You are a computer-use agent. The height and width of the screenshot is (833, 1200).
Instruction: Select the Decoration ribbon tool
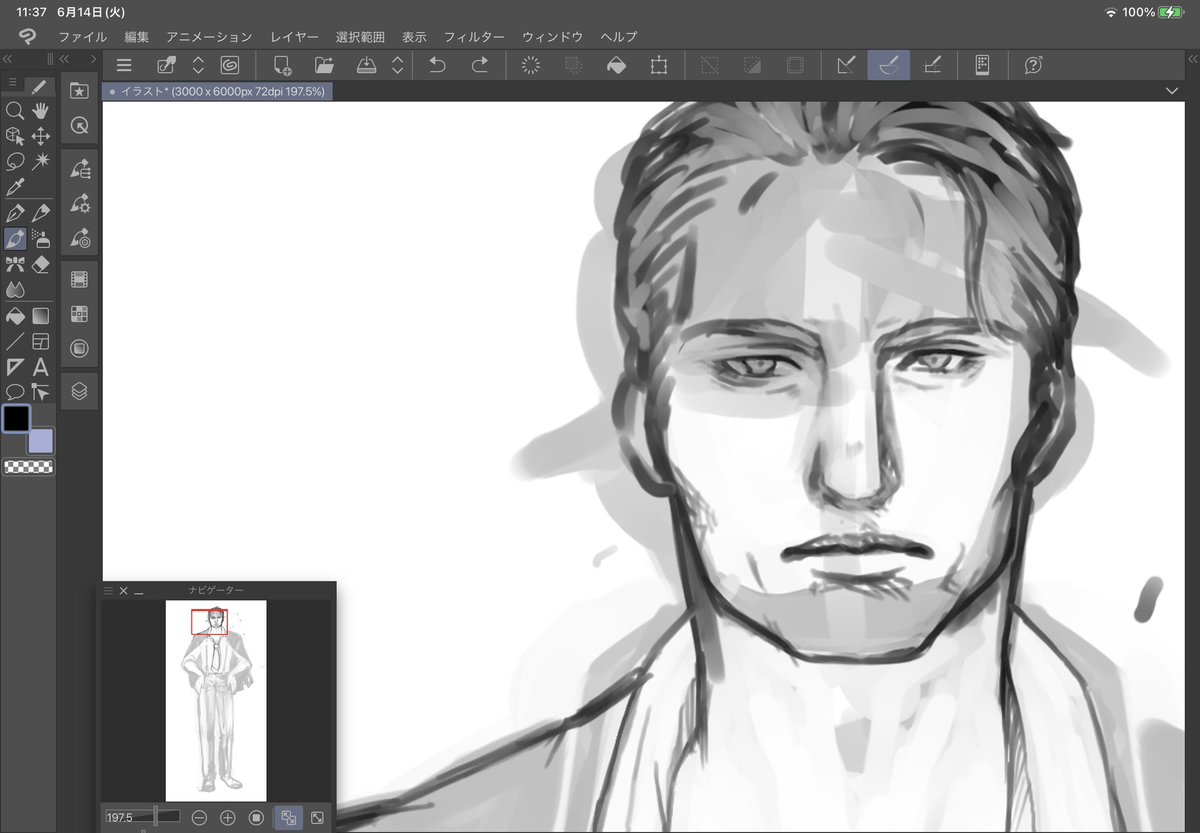point(15,264)
